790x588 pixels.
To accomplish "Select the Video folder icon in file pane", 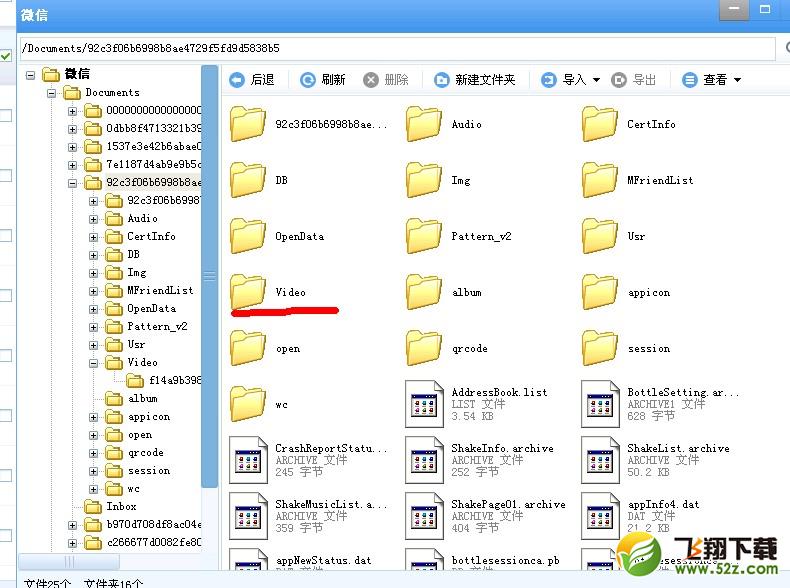I will pos(248,292).
